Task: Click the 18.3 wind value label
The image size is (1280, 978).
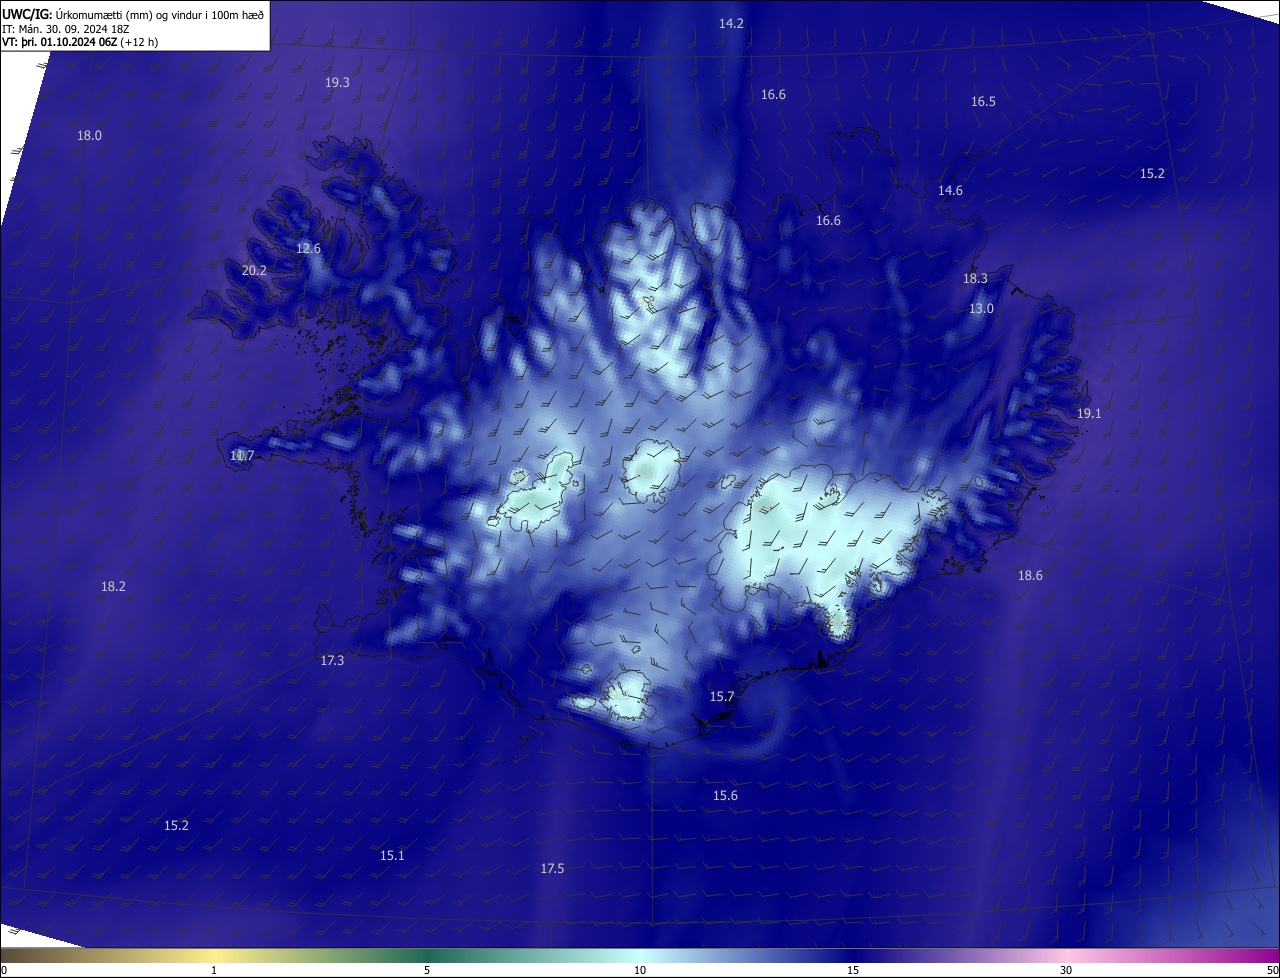Action: pyautogui.click(x=975, y=279)
